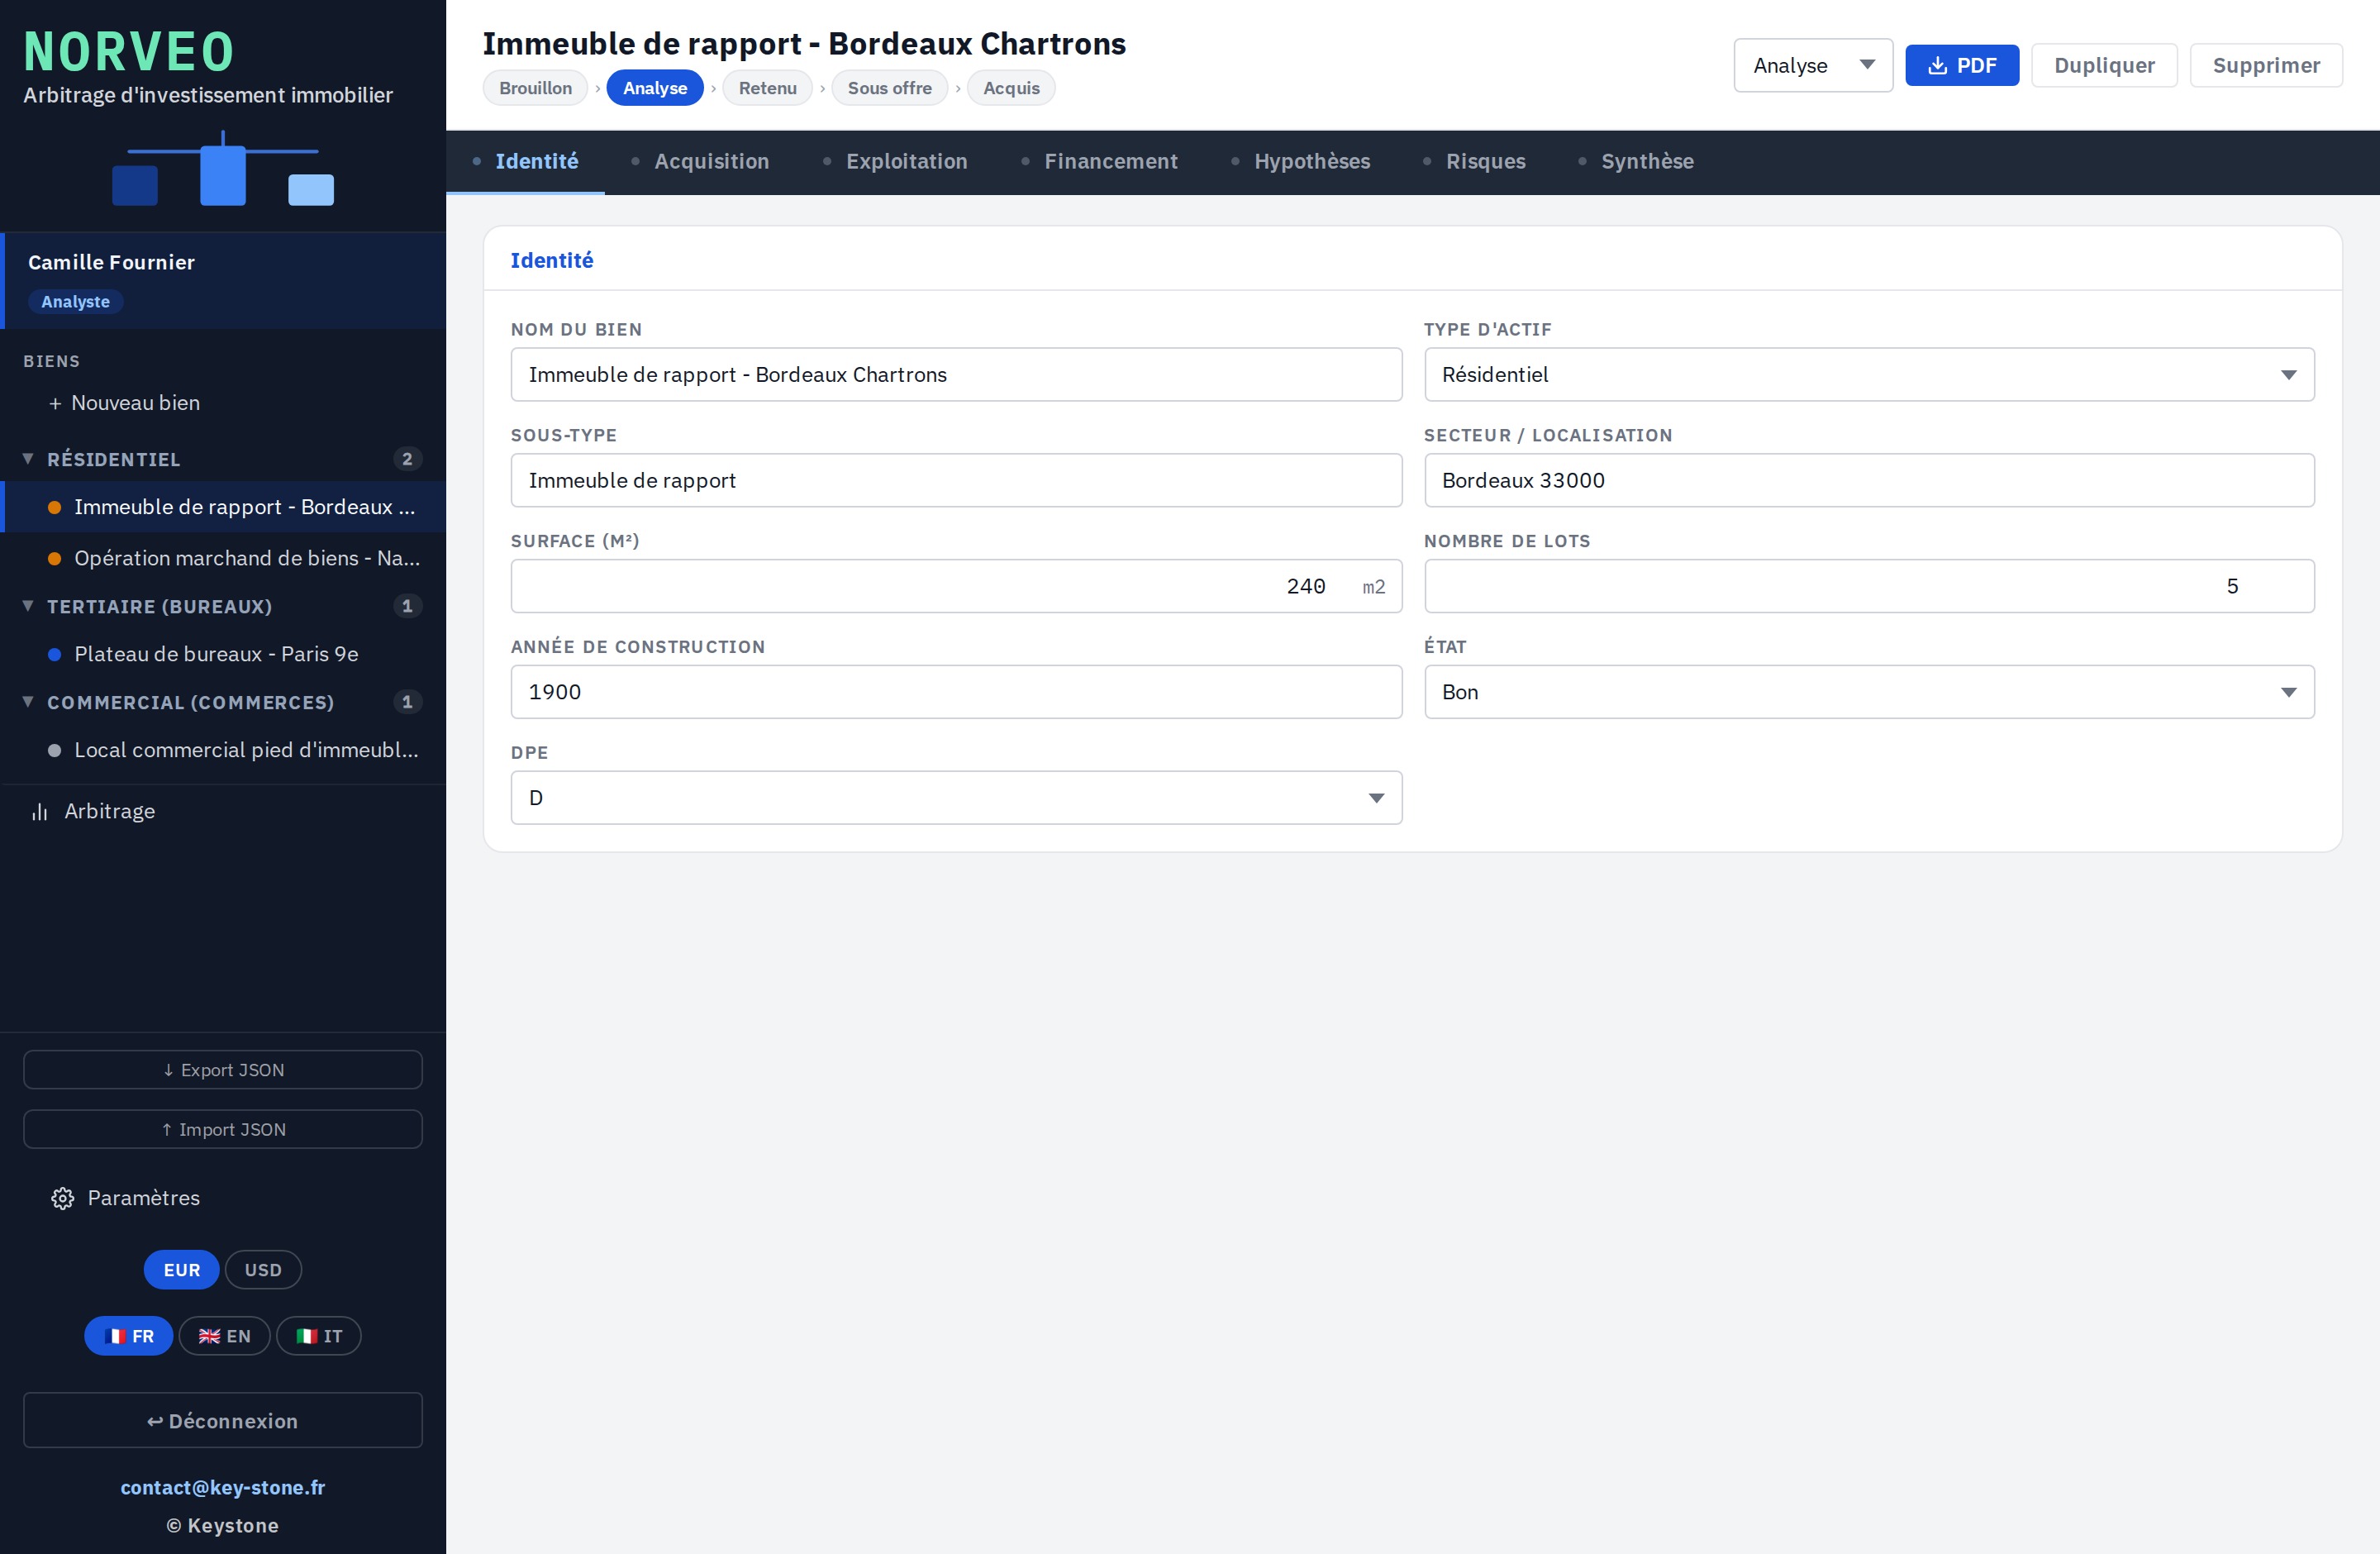Click Export JSON button

223,1069
